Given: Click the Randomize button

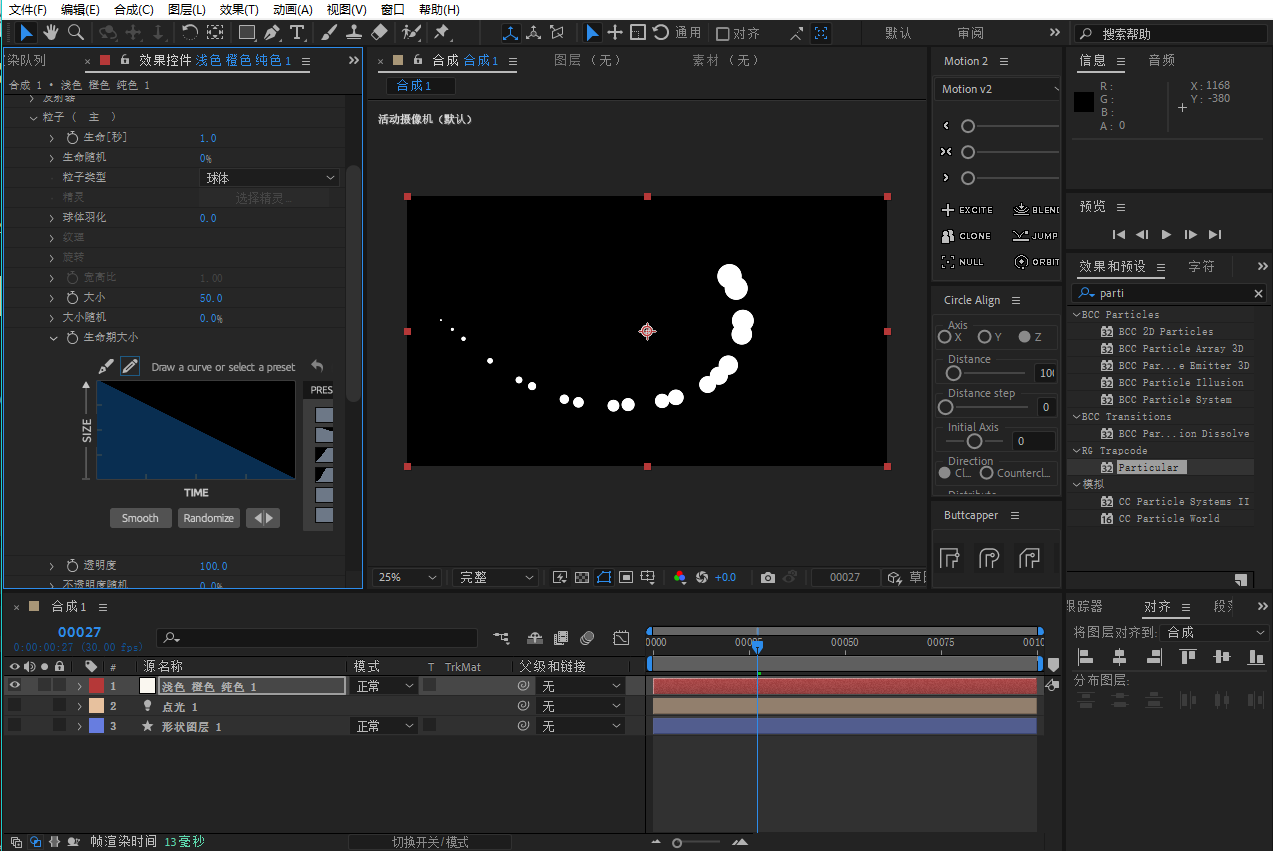Looking at the screenshot, I should coord(209,518).
